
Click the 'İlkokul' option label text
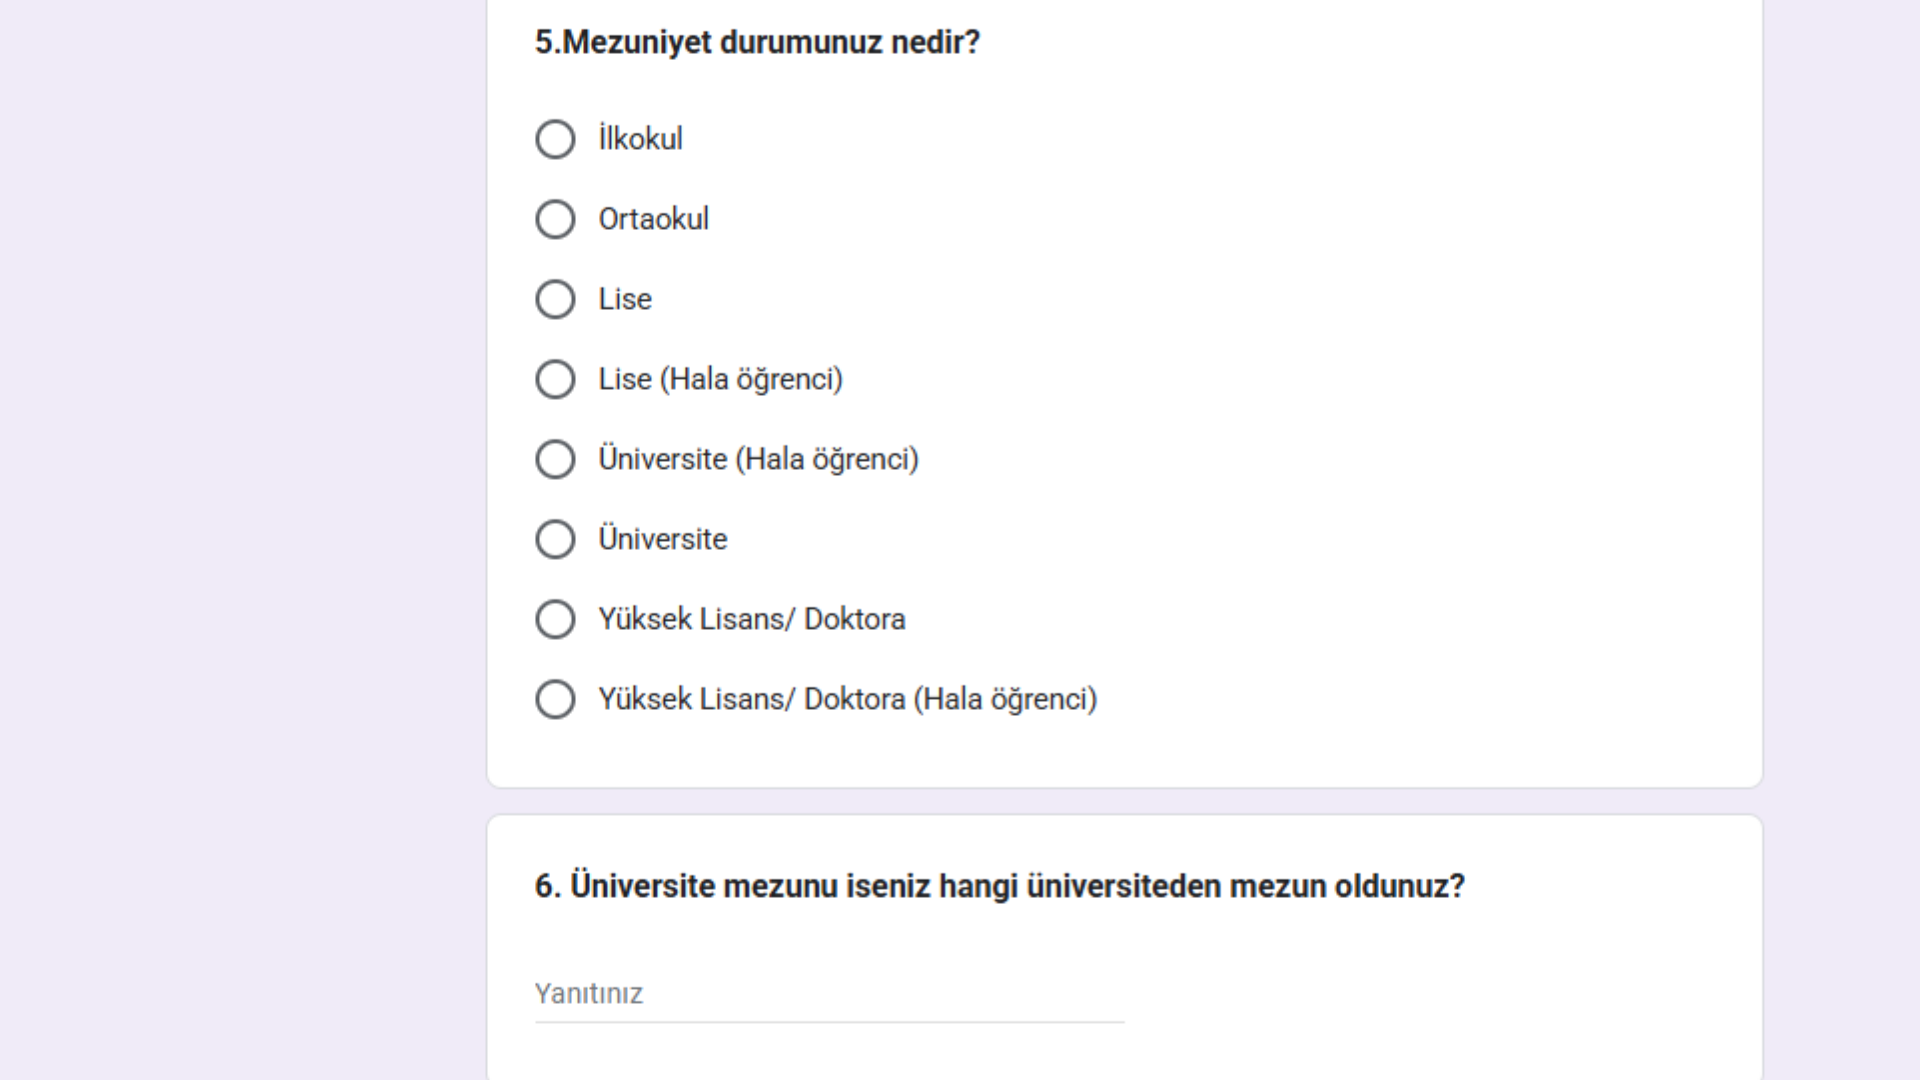tap(640, 138)
